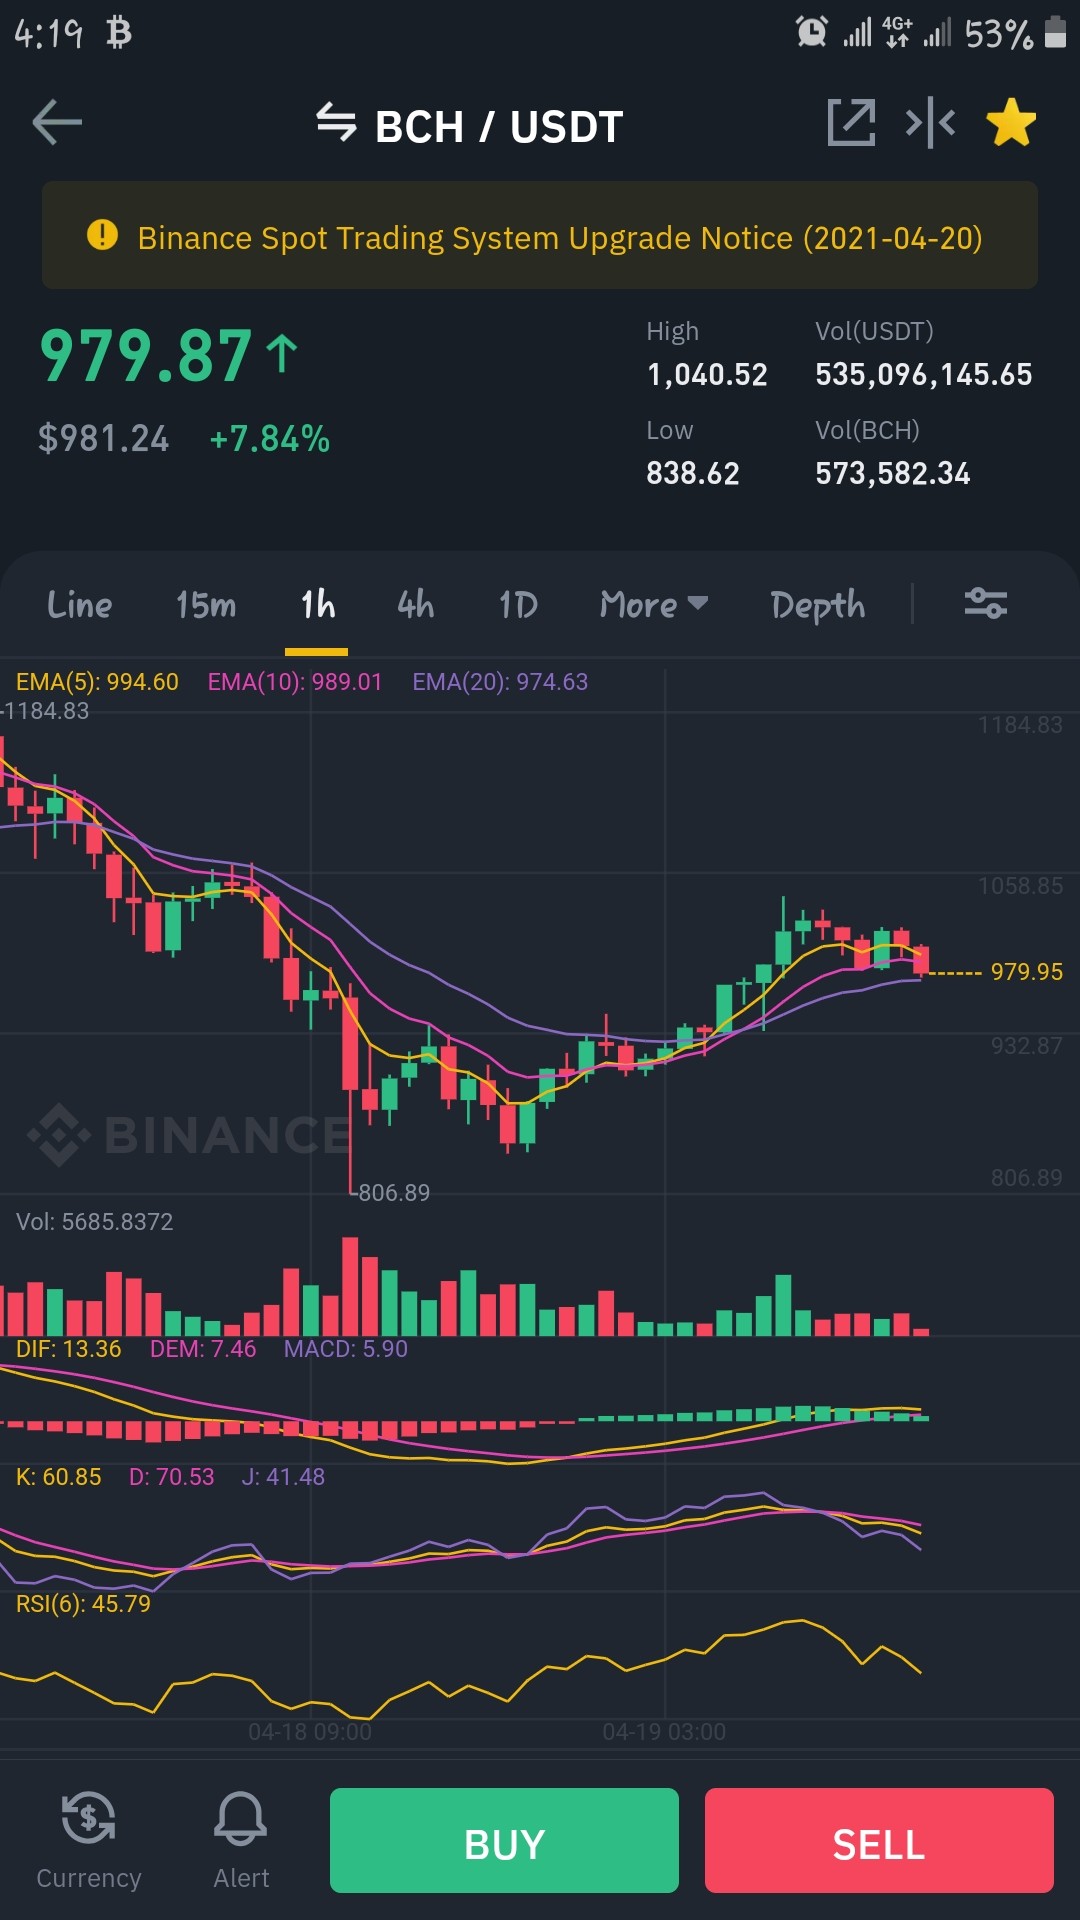Image resolution: width=1080 pixels, height=1920 pixels.
Task: Tap the back arrow icon
Action: pyautogui.click(x=57, y=123)
